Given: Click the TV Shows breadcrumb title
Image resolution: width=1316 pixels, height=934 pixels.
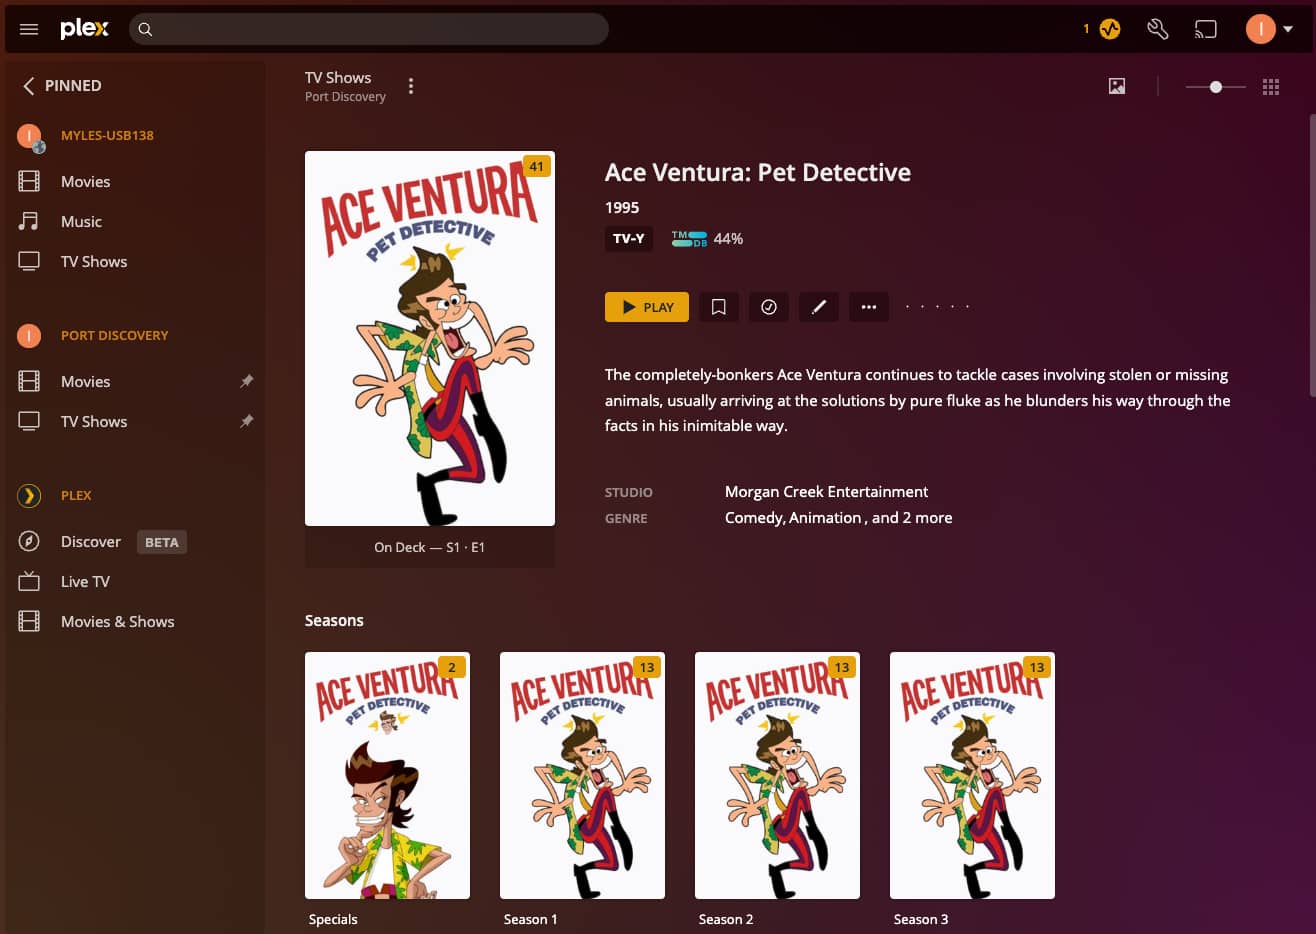Looking at the screenshot, I should [x=338, y=77].
